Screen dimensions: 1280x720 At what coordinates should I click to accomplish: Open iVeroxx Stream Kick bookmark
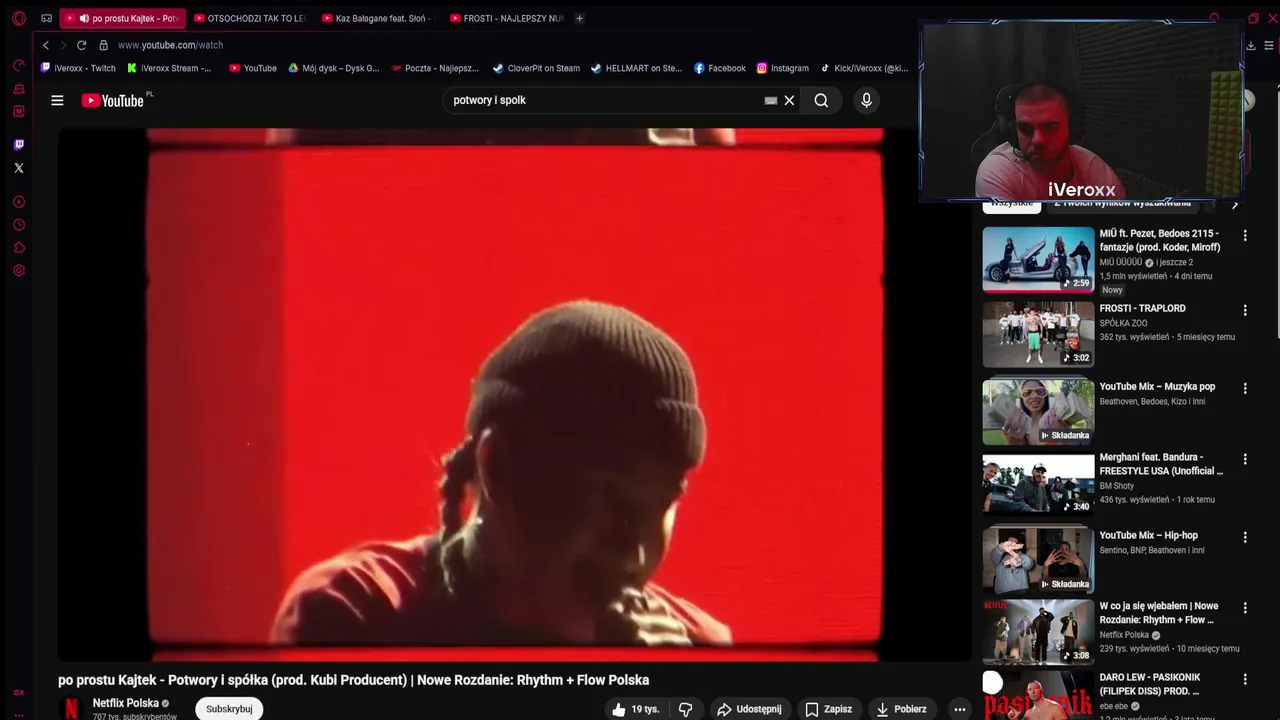[x=169, y=68]
